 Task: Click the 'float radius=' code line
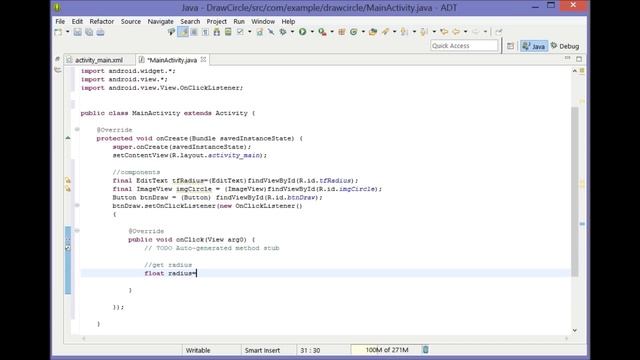(170, 273)
